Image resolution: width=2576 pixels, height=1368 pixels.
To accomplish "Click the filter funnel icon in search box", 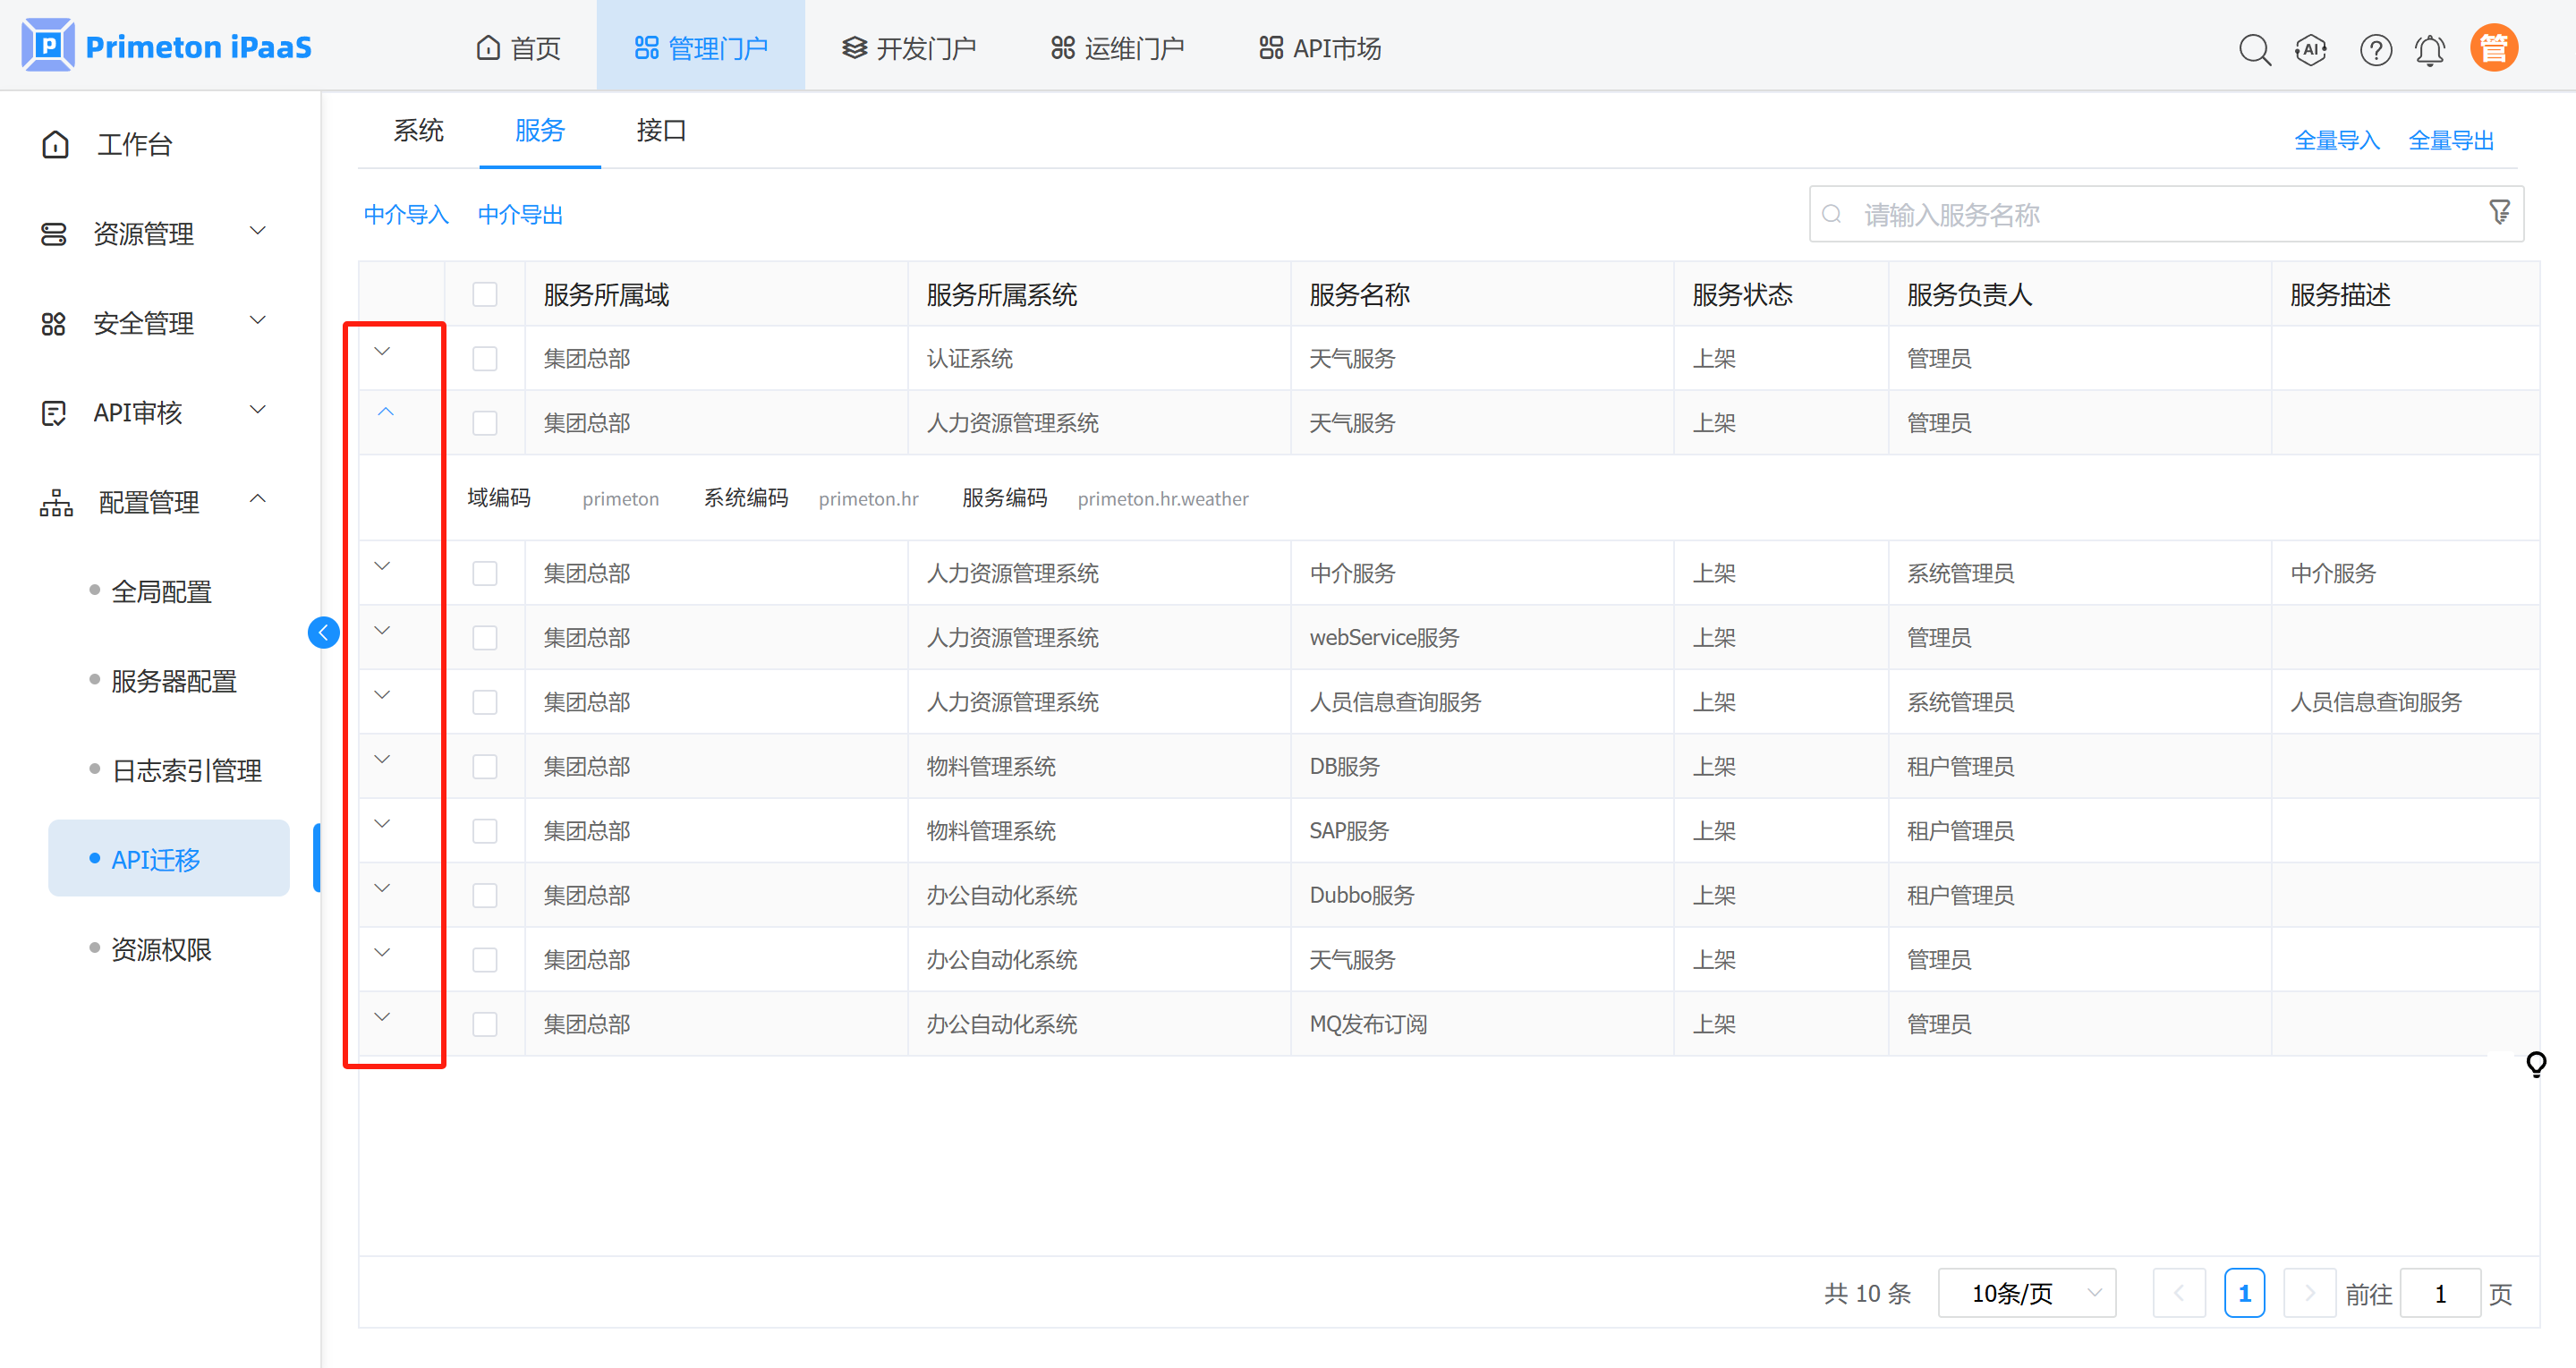I will (x=2499, y=212).
